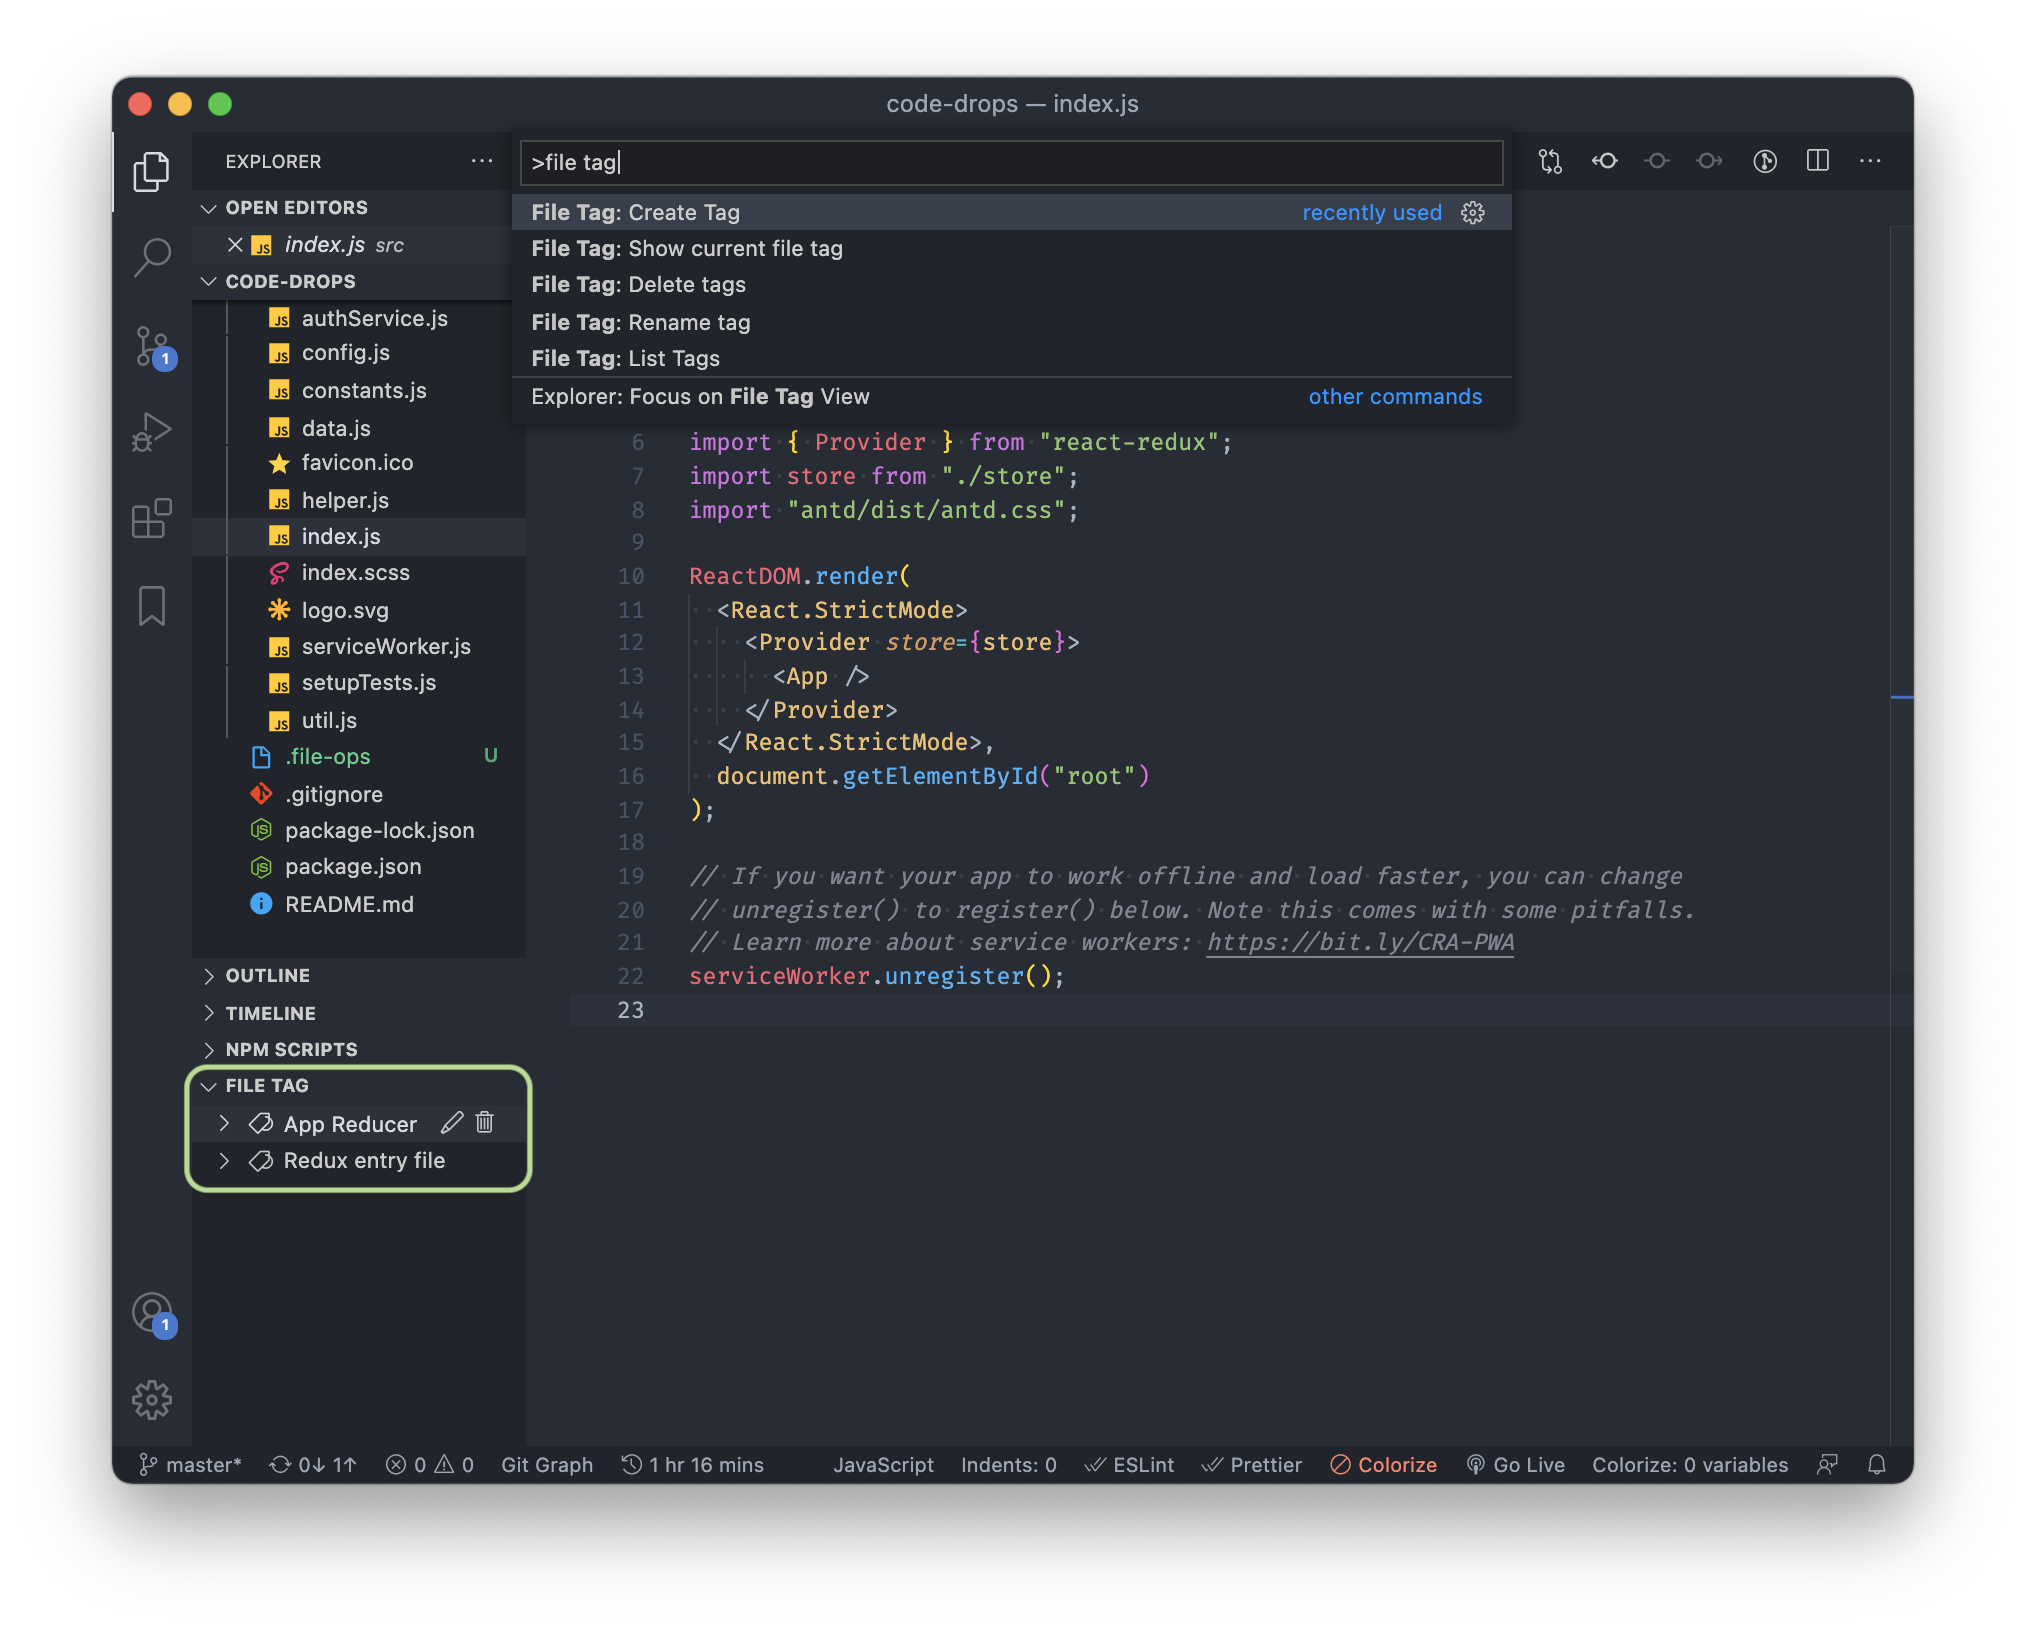Expand the NPM SCRIPTS section
The image size is (2026, 1632).
pos(208,1049)
